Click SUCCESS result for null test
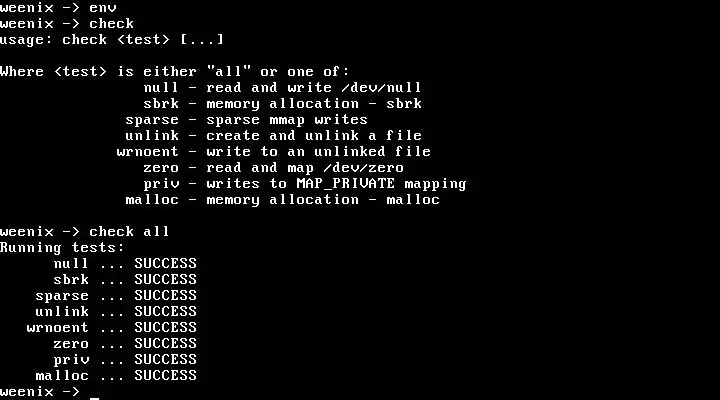 165,264
